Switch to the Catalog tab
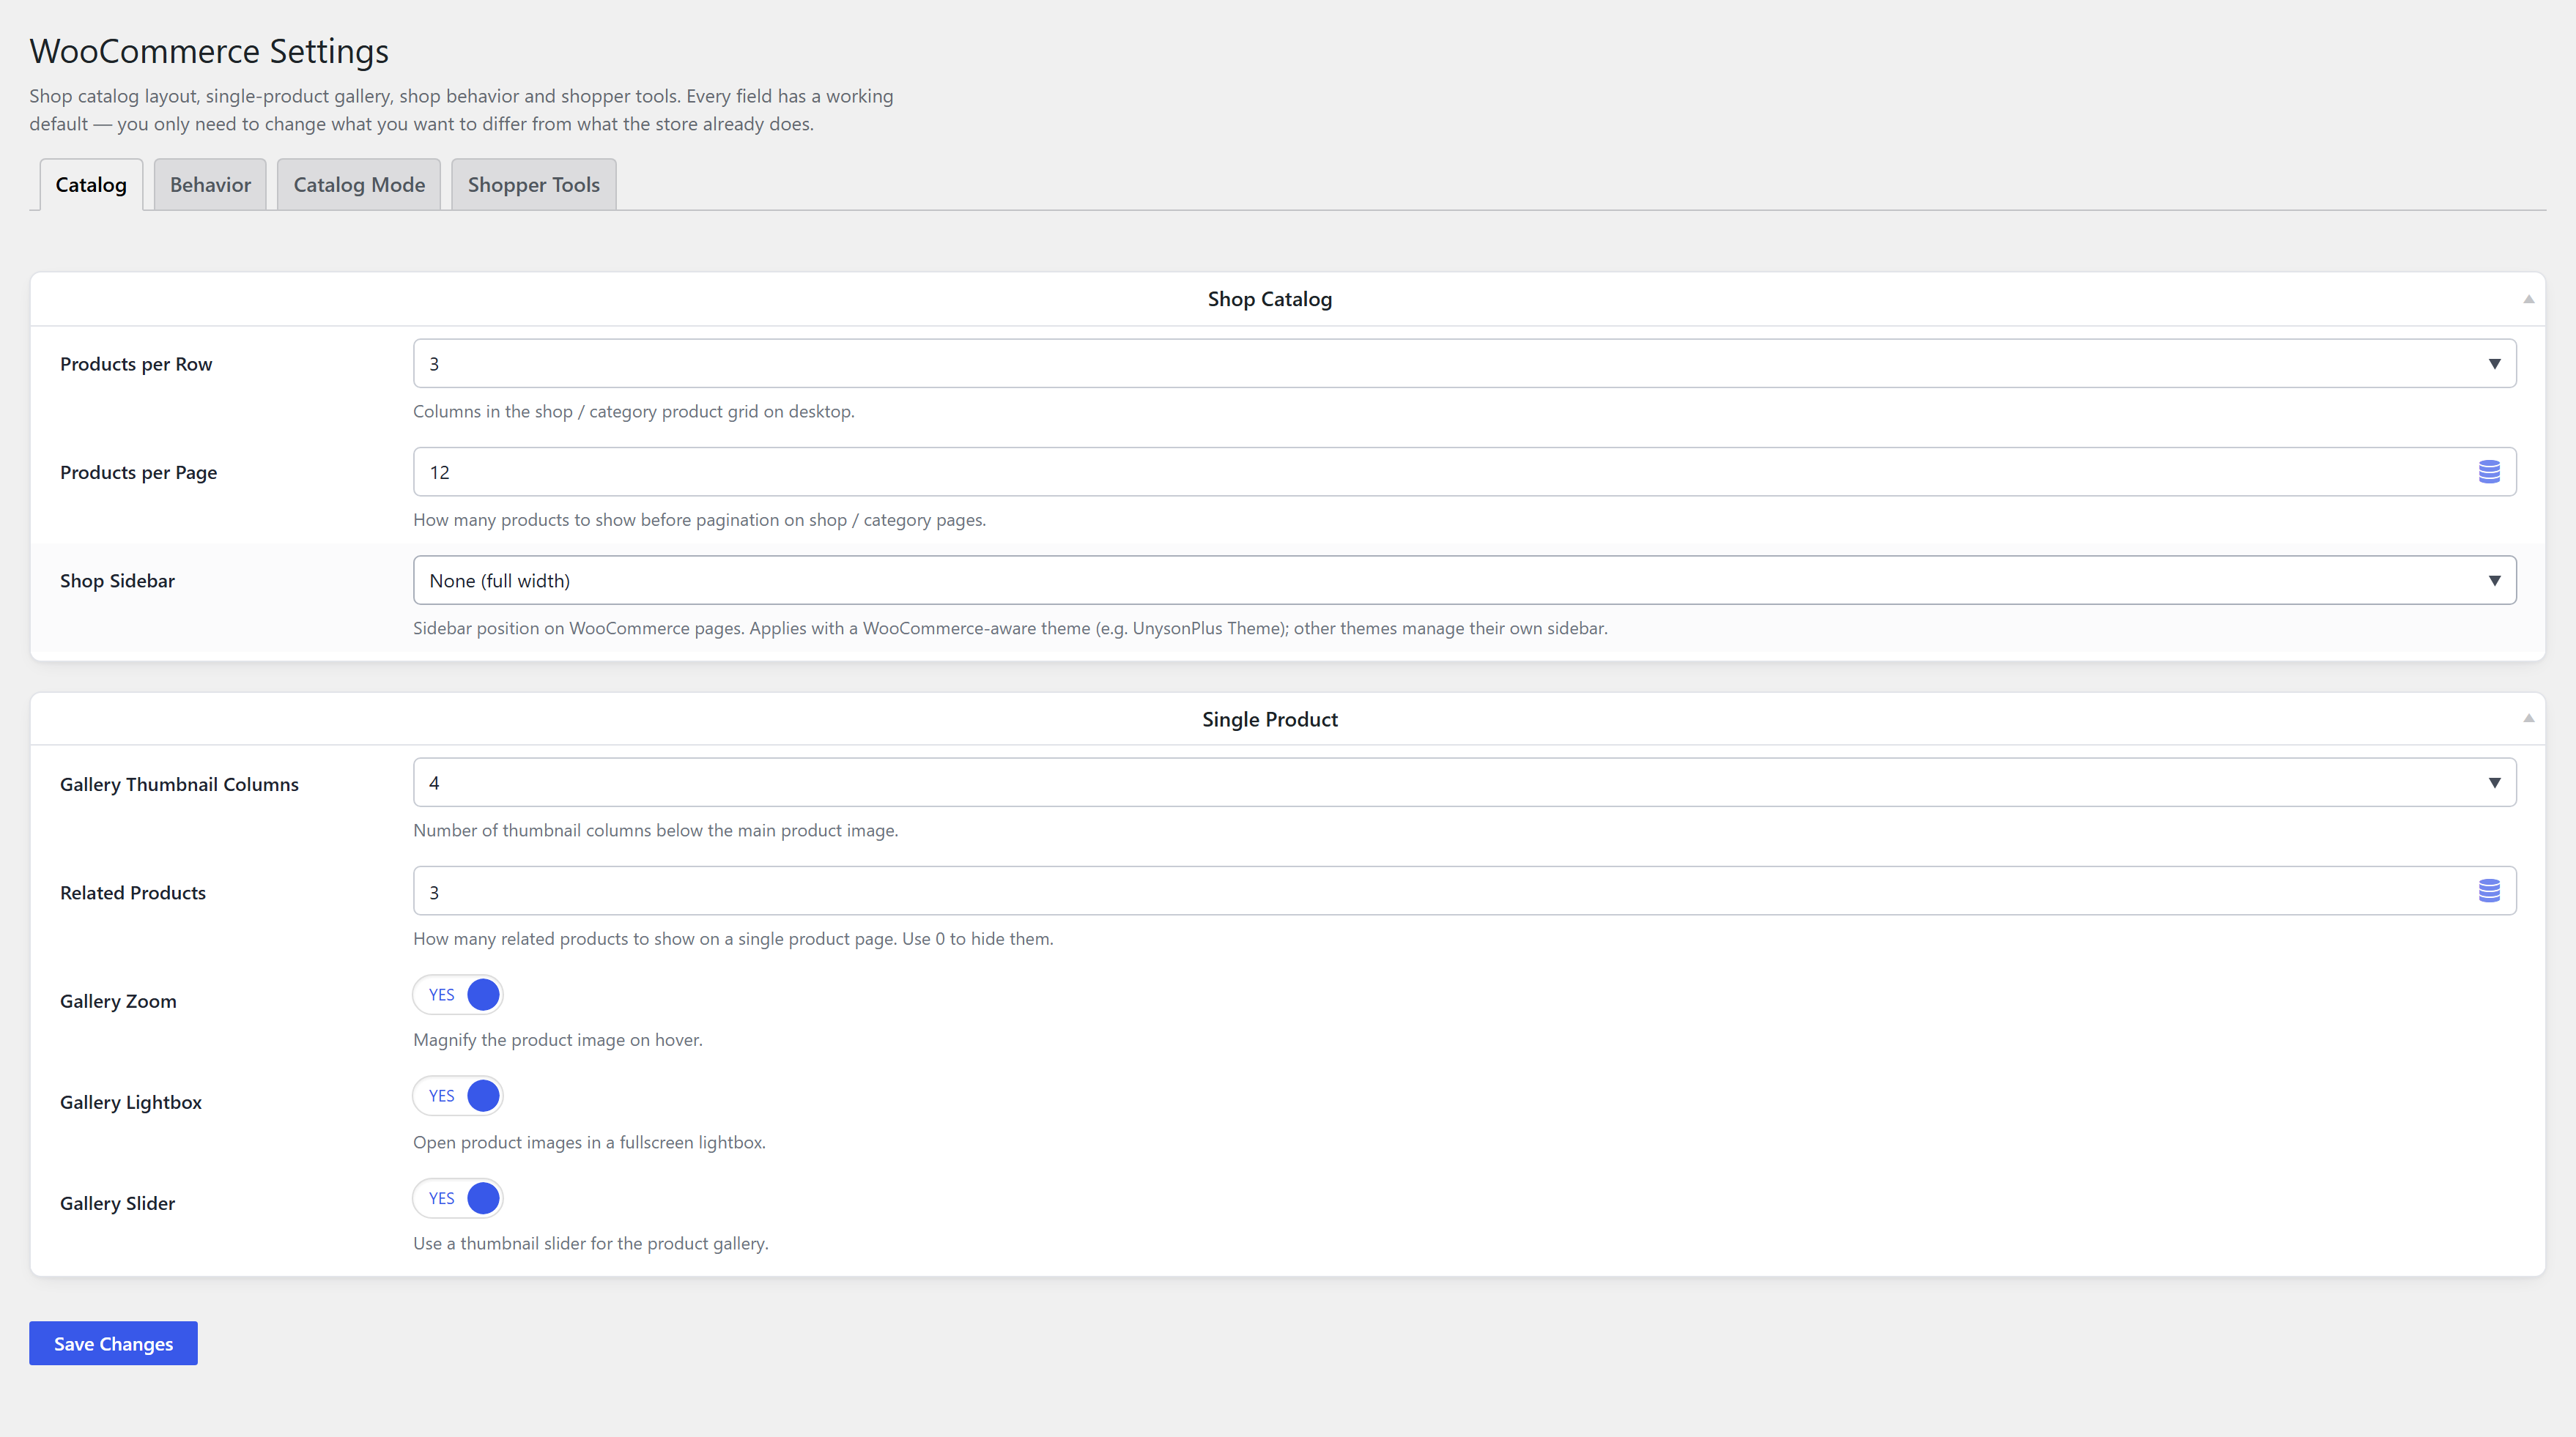 (91, 185)
